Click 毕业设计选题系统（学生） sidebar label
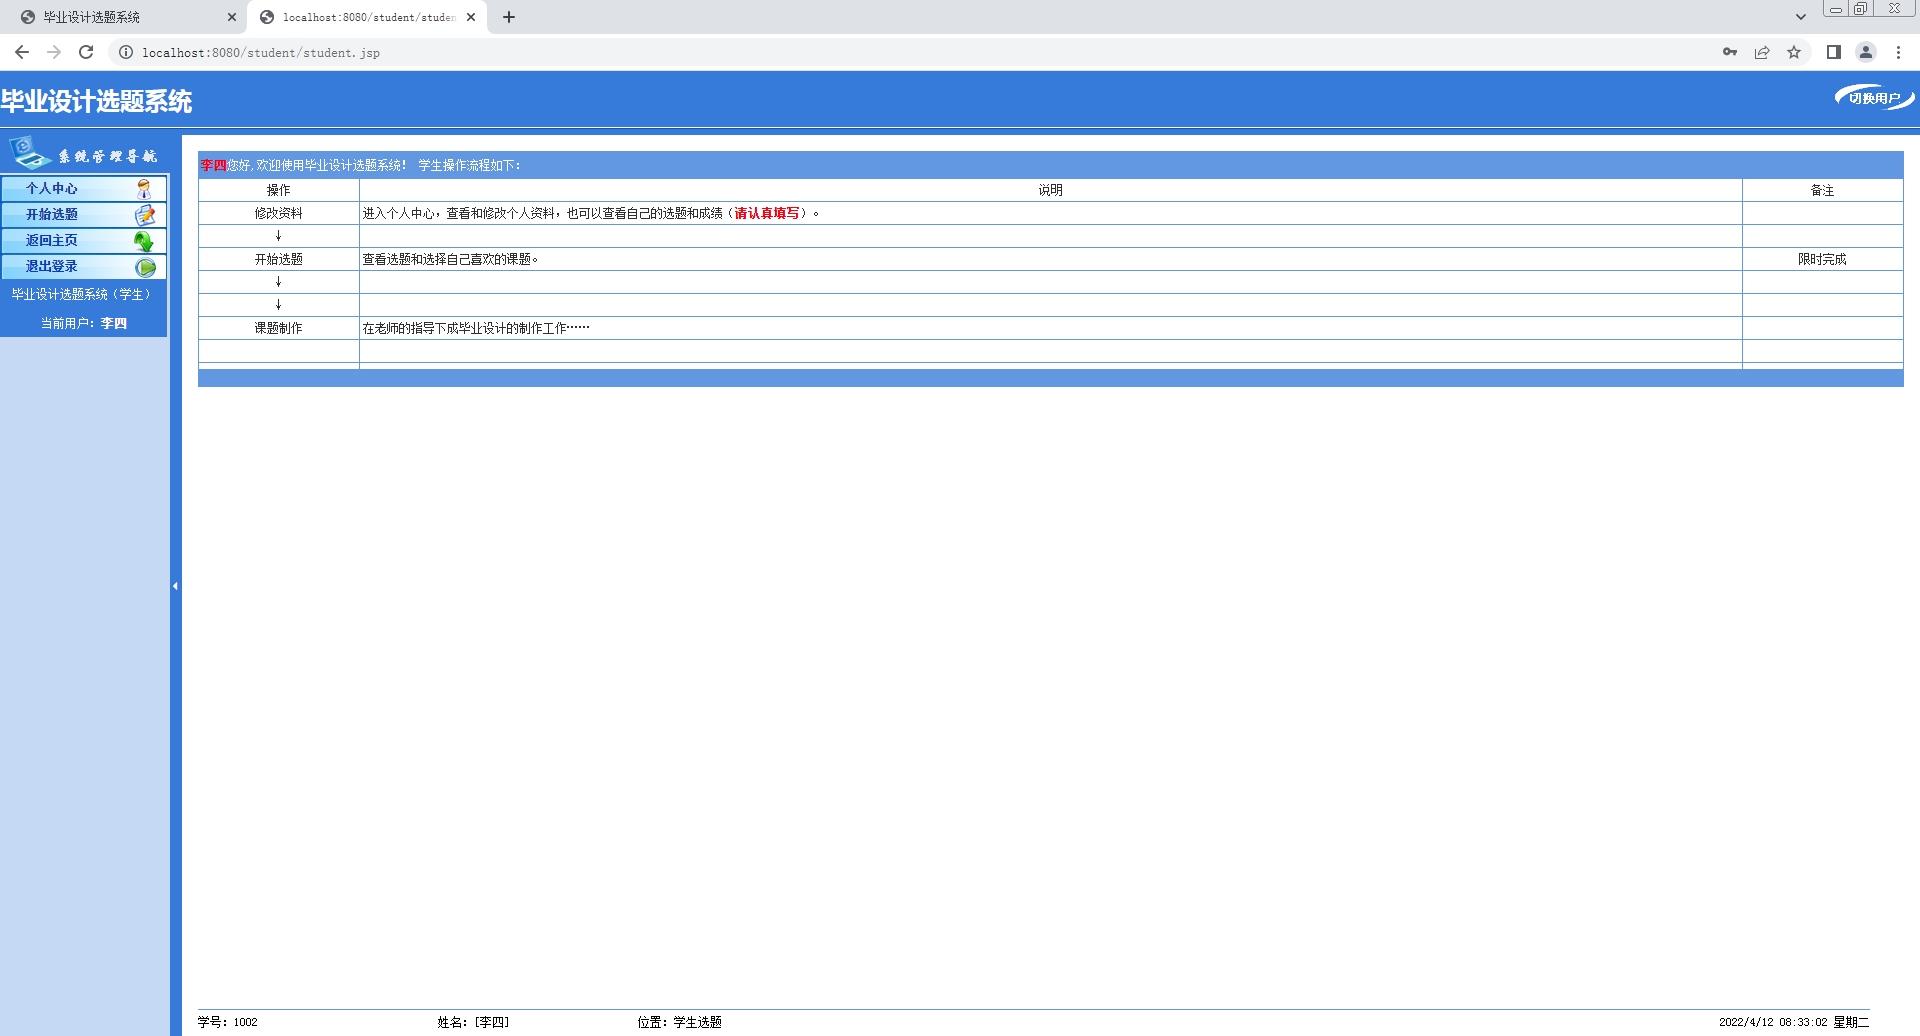 84,294
